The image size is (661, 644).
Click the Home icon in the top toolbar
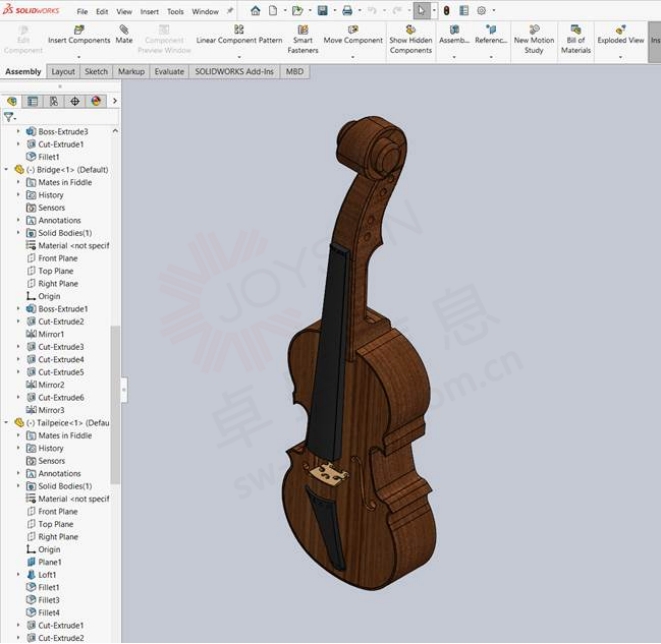click(255, 11)
